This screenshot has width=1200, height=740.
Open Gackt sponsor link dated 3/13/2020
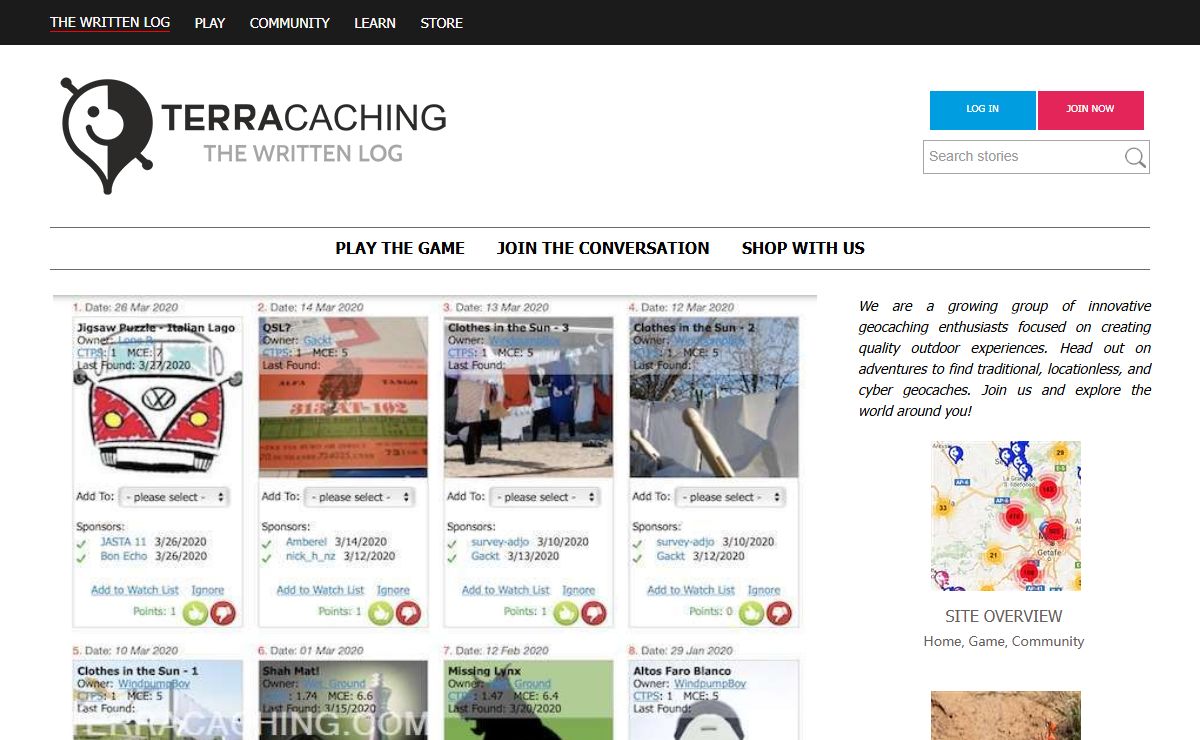point(485,556)
